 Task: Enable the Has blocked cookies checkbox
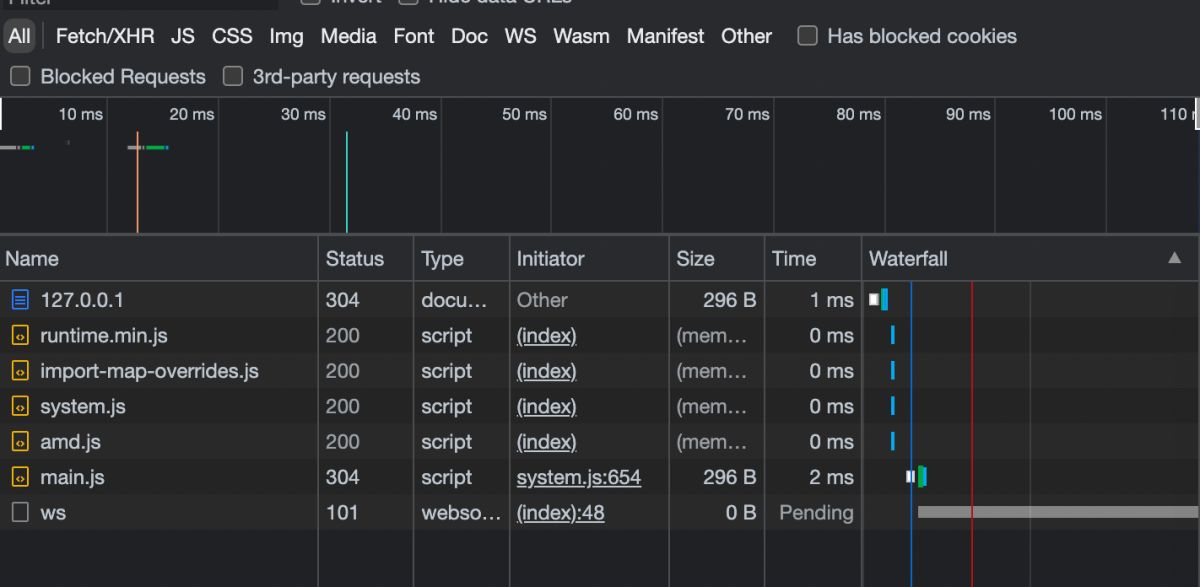click(x=808, y=36)
